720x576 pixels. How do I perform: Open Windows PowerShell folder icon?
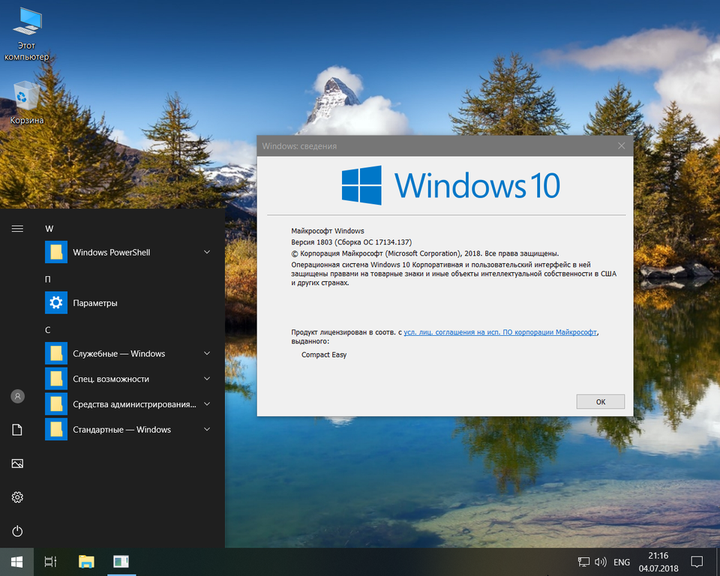pos(56,252)
